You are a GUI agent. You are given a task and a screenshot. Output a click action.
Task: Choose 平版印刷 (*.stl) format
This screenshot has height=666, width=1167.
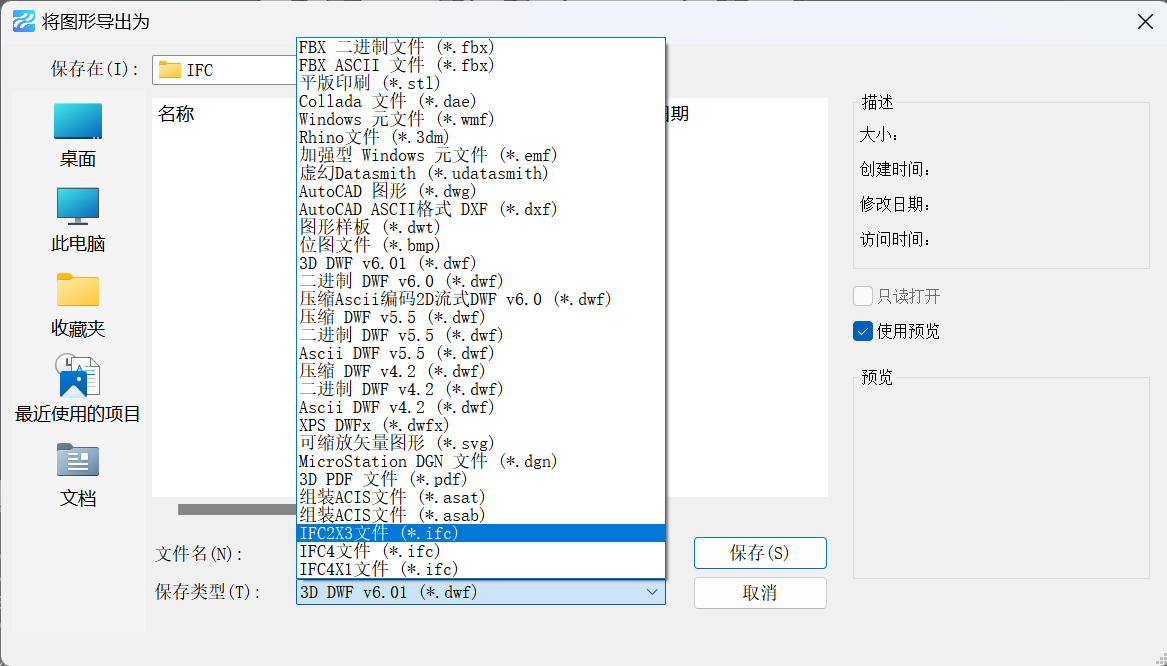pos(481,83)
